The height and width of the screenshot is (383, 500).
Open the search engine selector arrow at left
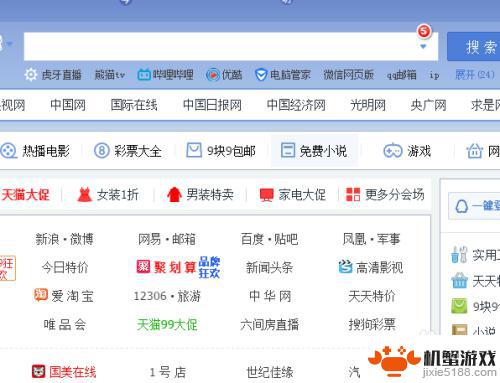pos(9,44)
